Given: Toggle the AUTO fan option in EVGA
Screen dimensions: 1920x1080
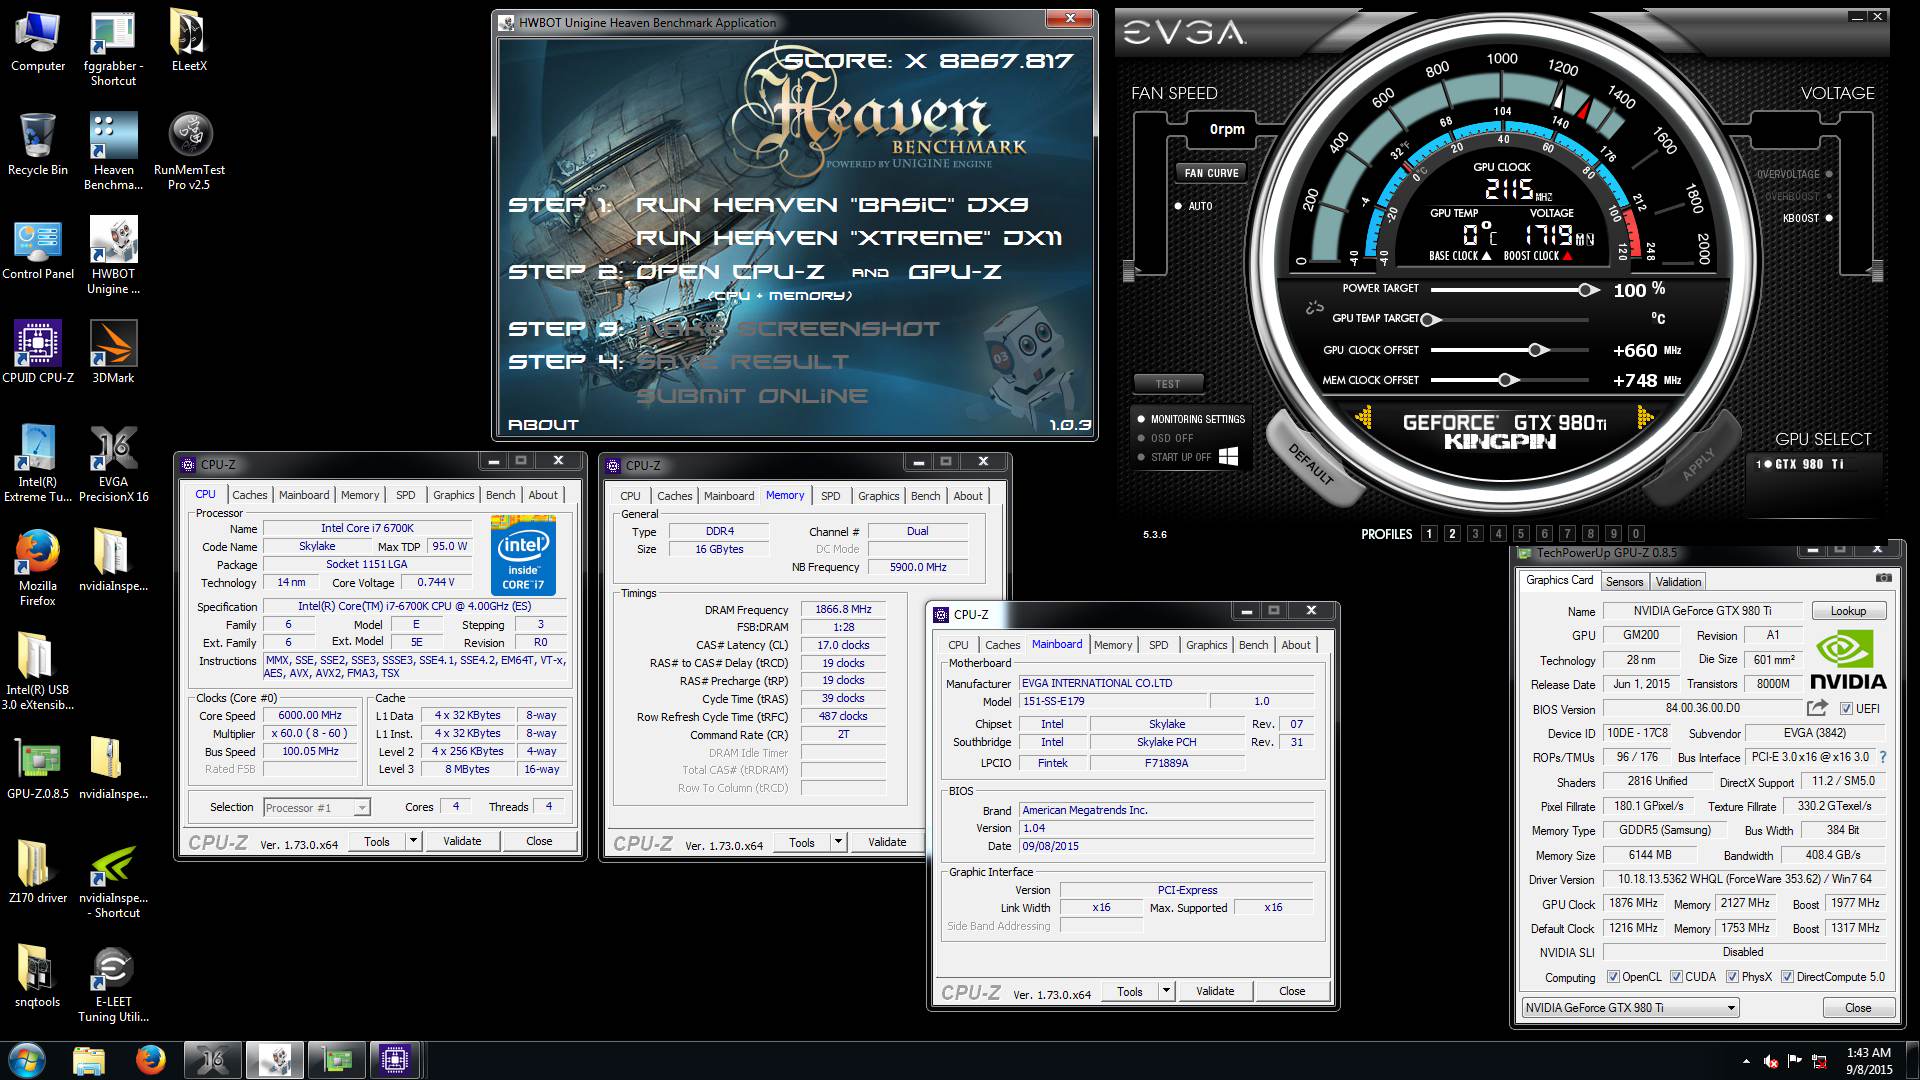Looking at the screenshot, I should (x=1194, y=206).
